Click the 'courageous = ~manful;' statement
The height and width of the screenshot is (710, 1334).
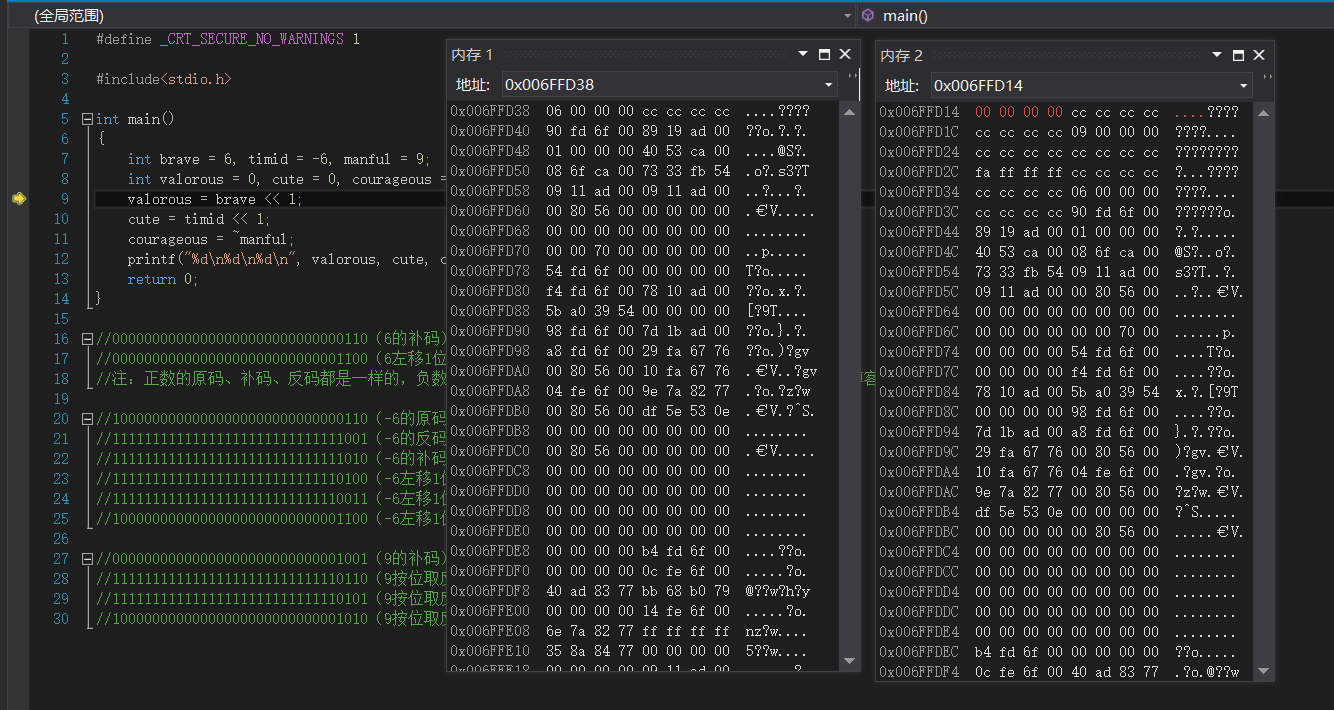211,239
